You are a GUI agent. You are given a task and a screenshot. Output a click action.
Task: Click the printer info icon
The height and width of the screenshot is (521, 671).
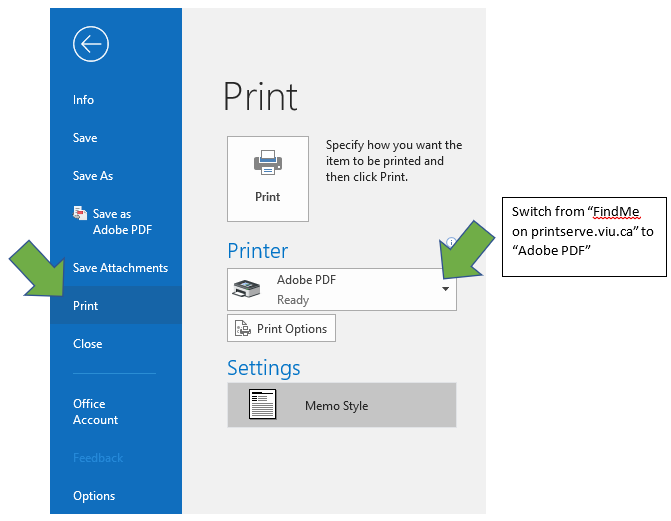tap(451, 241)
